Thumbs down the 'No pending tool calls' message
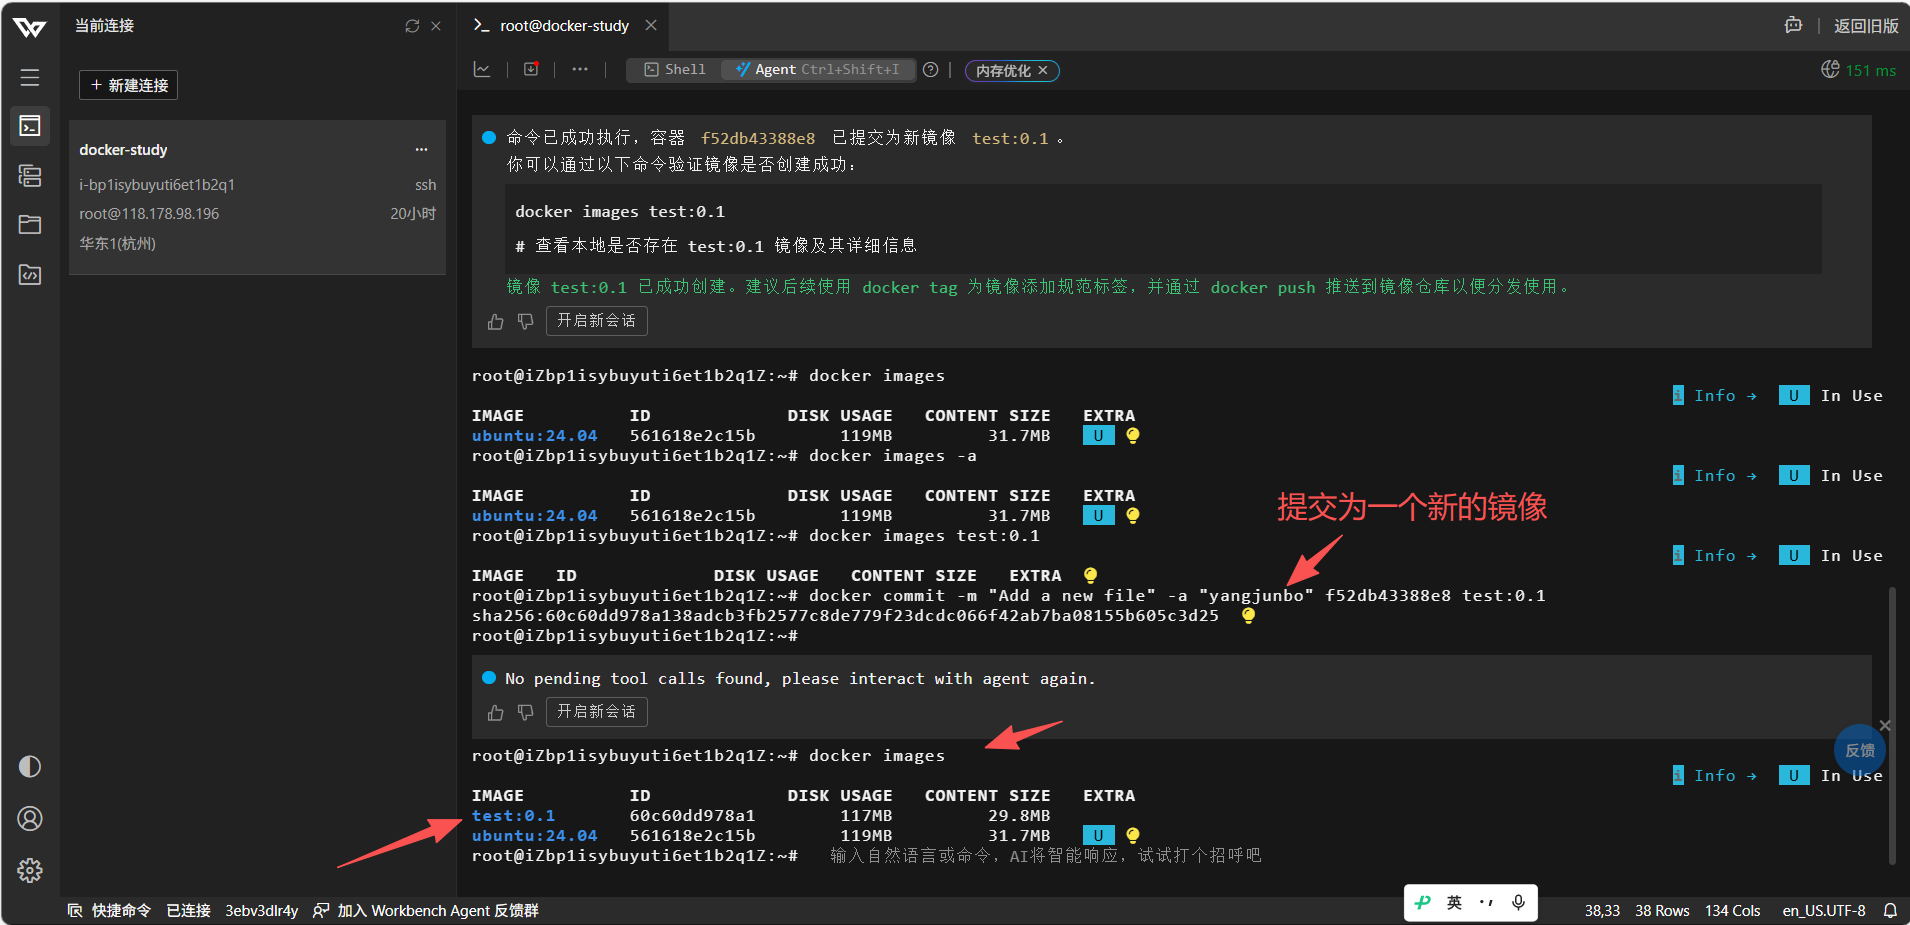 (525, 712)
